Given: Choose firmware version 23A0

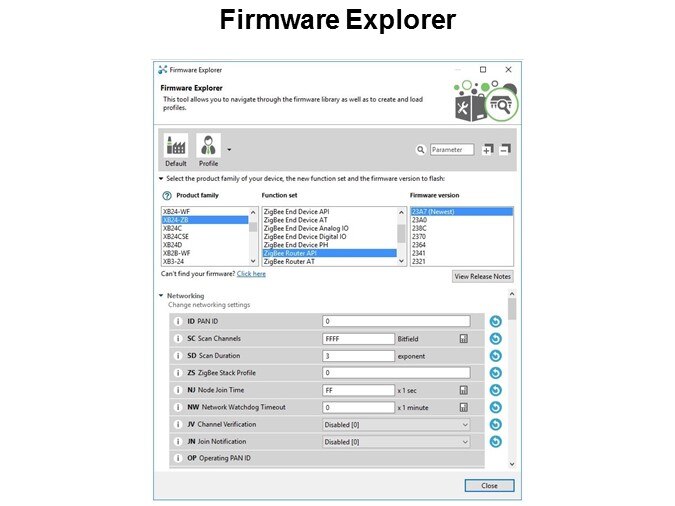Looking at the screenshot, I should 421,220.
